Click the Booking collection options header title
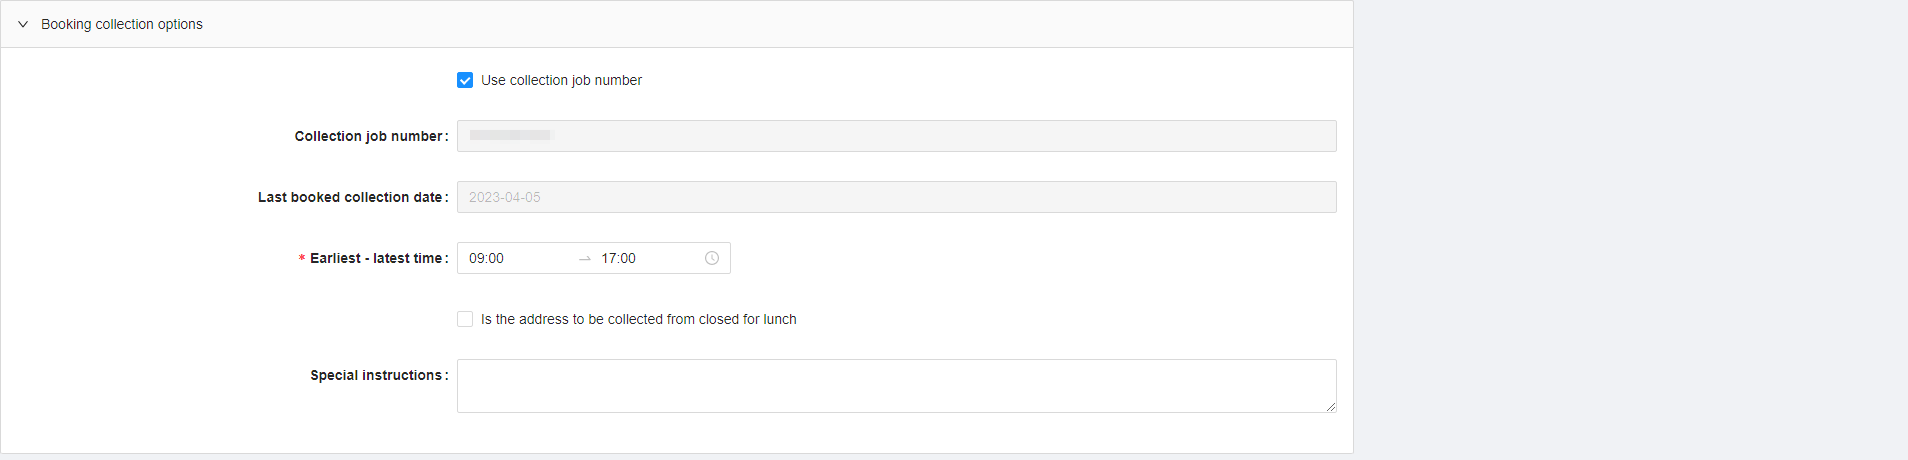Viewport: 1908px width, 460px height. coord(122,24)
